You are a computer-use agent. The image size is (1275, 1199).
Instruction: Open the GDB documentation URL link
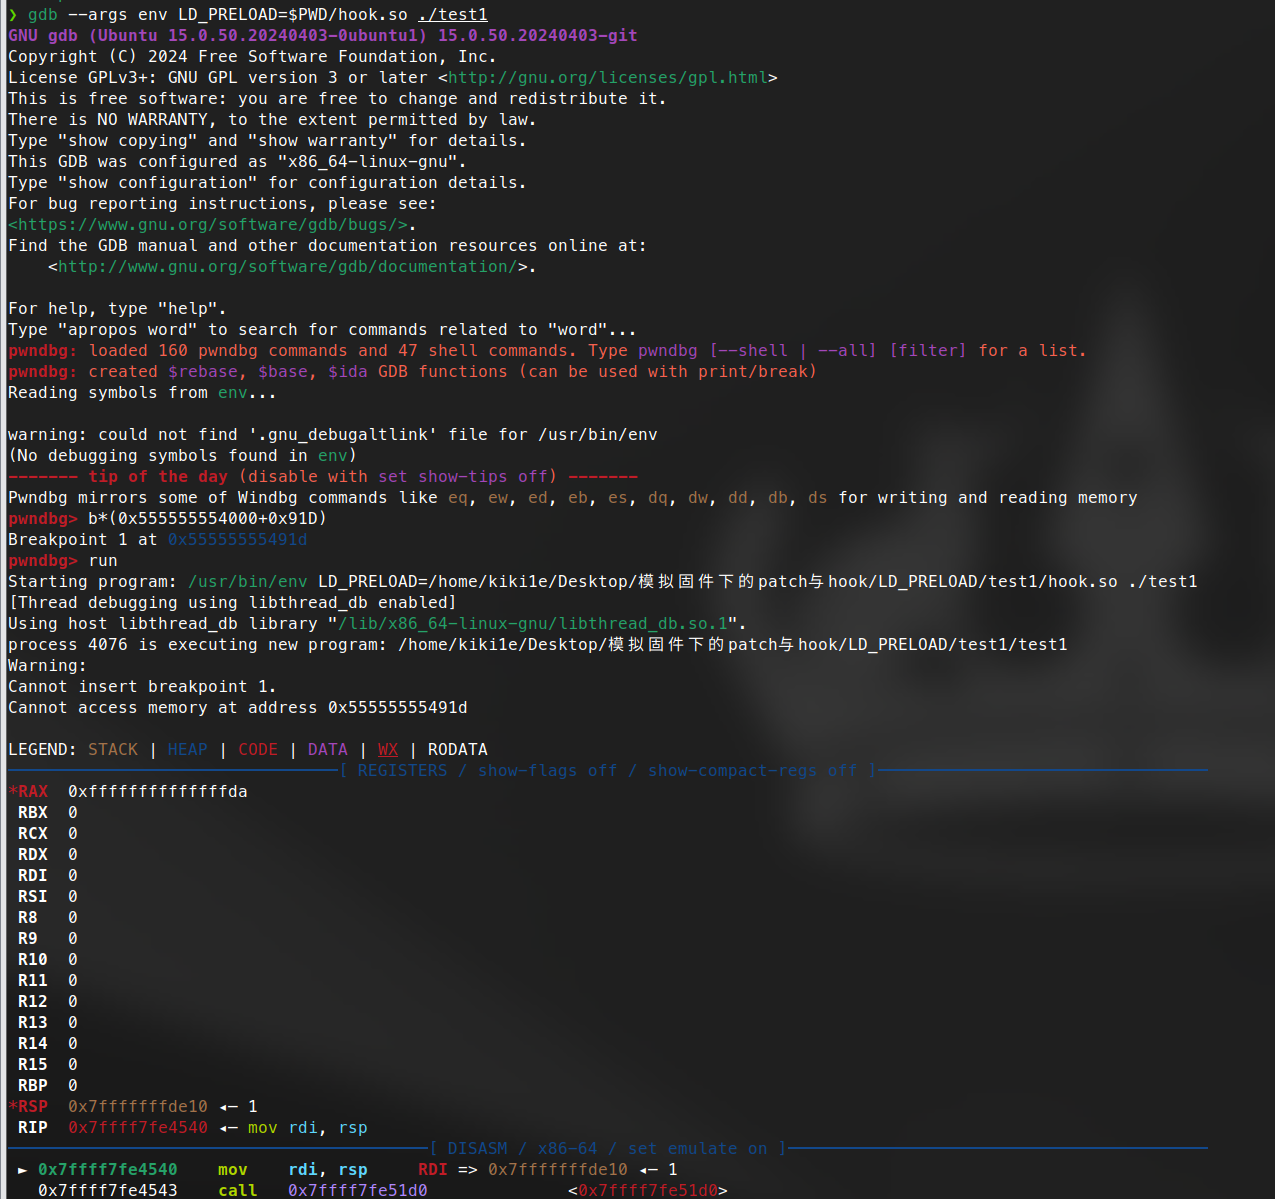(287, 267)
